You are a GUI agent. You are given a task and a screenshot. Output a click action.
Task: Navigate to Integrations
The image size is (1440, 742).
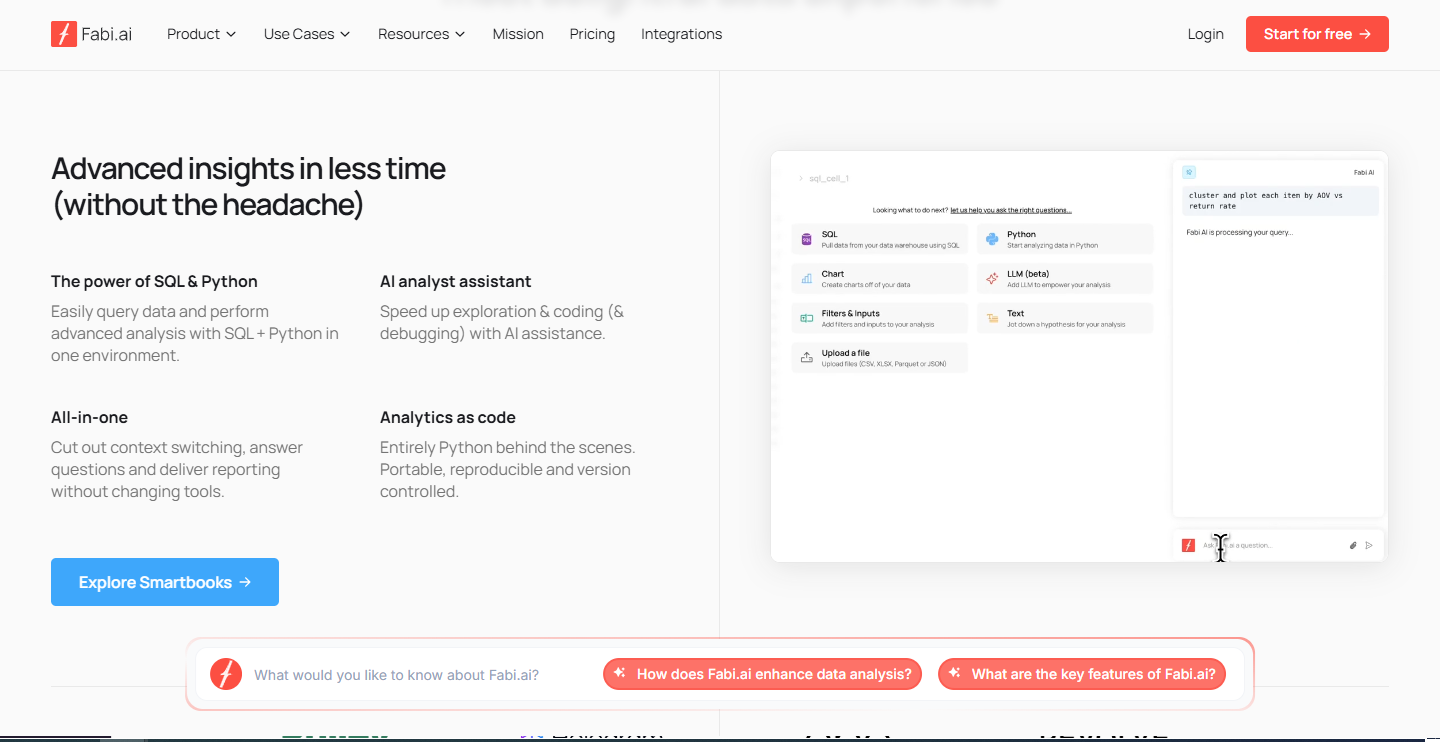click(x=681, y=34)
